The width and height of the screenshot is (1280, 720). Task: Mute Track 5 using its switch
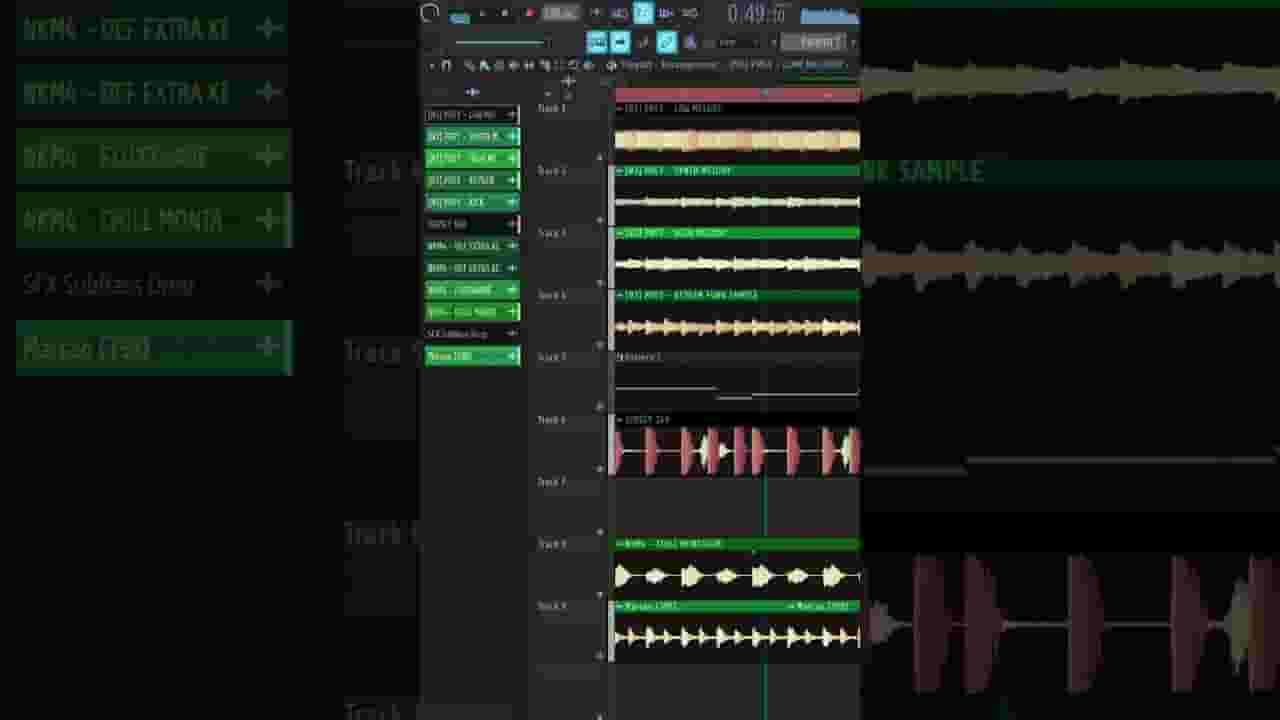[x=600, y=406]
